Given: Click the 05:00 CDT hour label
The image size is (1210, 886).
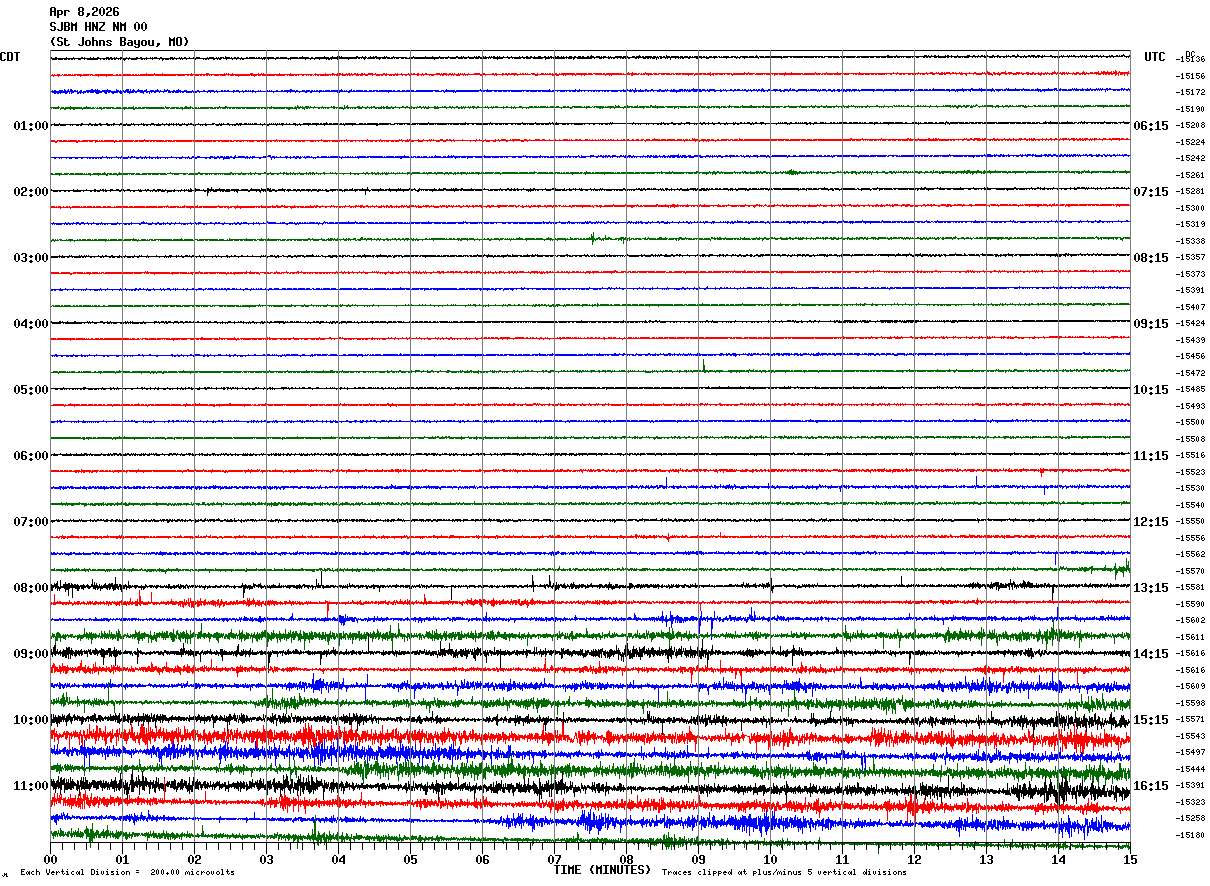Looking at the screenshot, I should [x=31, y=390].
